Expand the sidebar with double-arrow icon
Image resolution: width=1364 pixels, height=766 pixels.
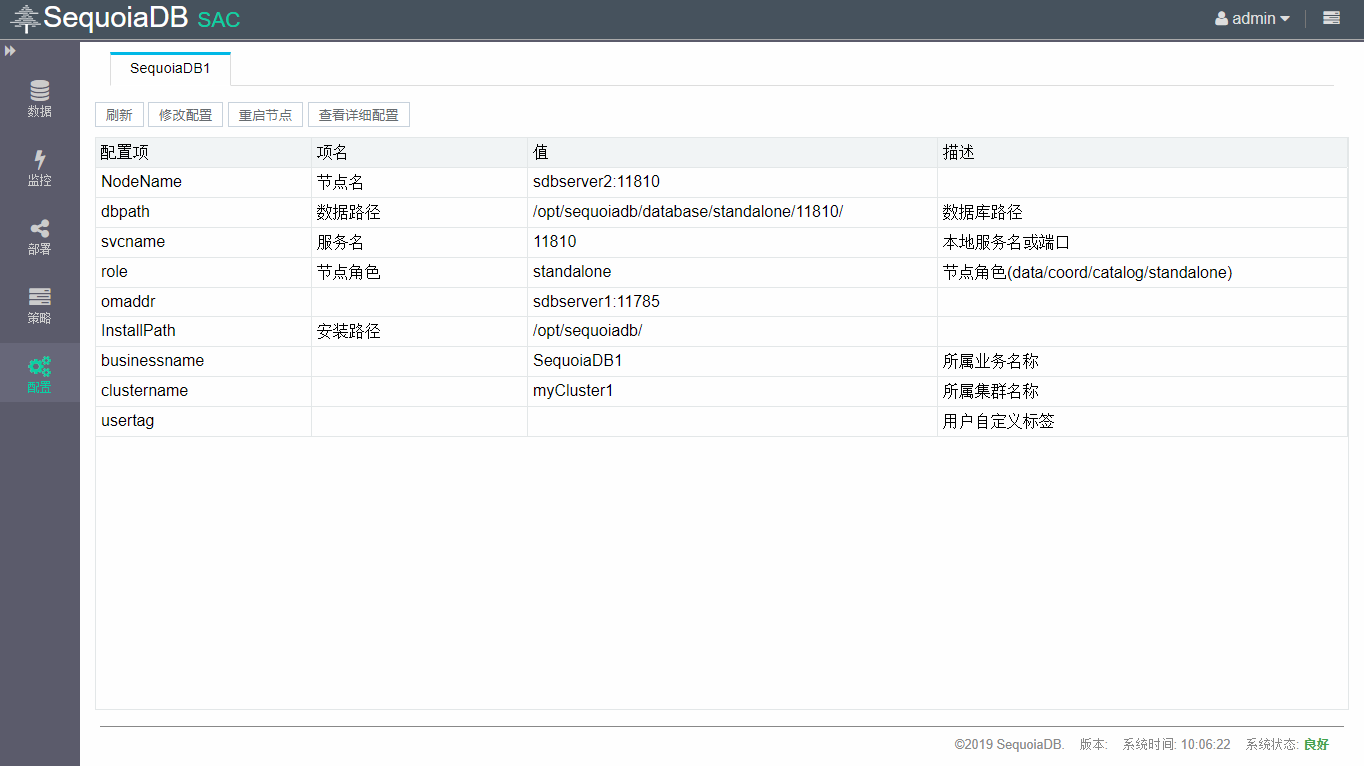pyautogui.click(x=10, y=51)
